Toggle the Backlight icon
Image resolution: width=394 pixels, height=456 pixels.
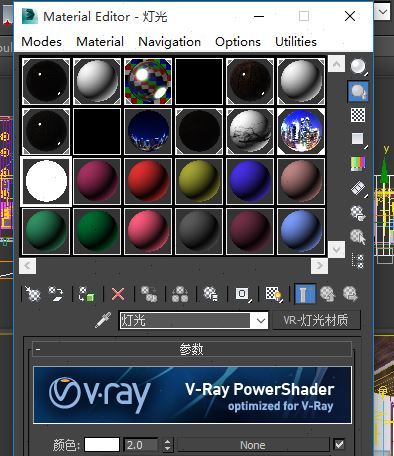[x=358, y=91]
